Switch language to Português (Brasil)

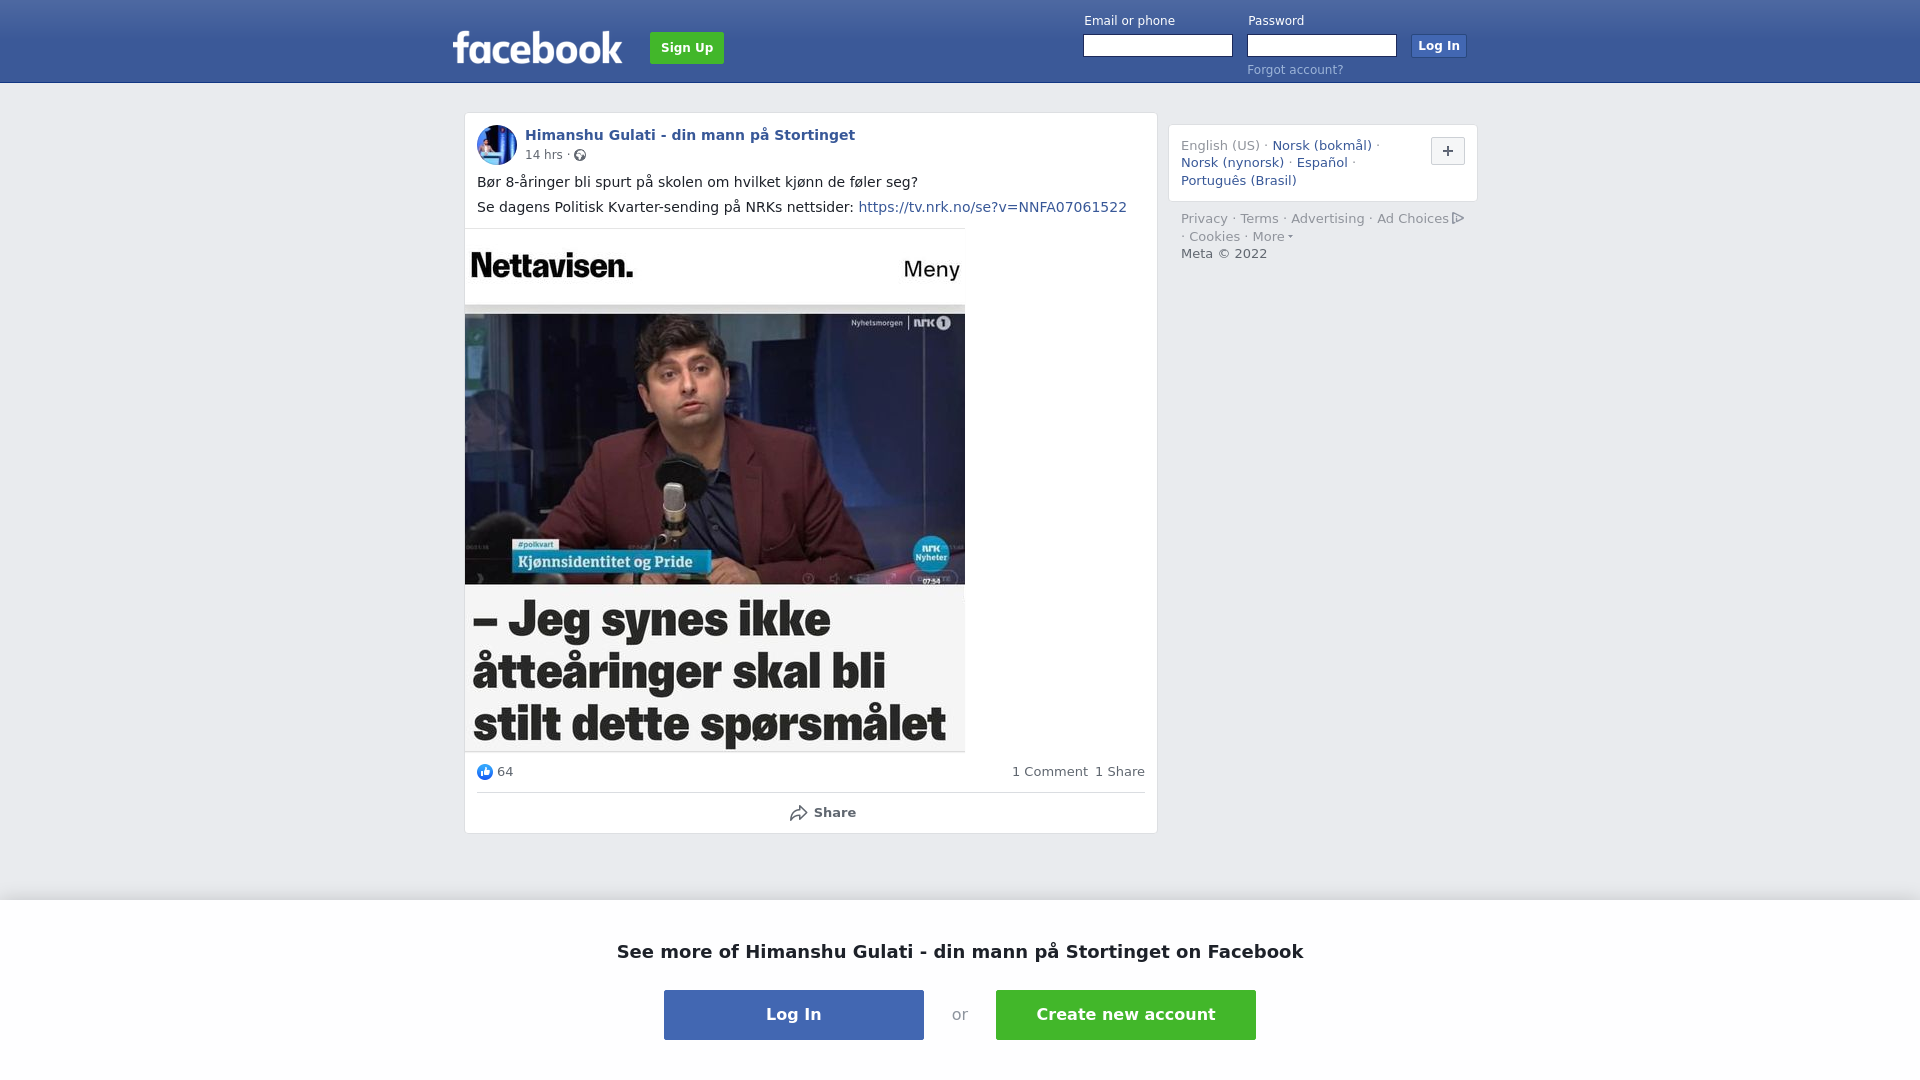1239,181
